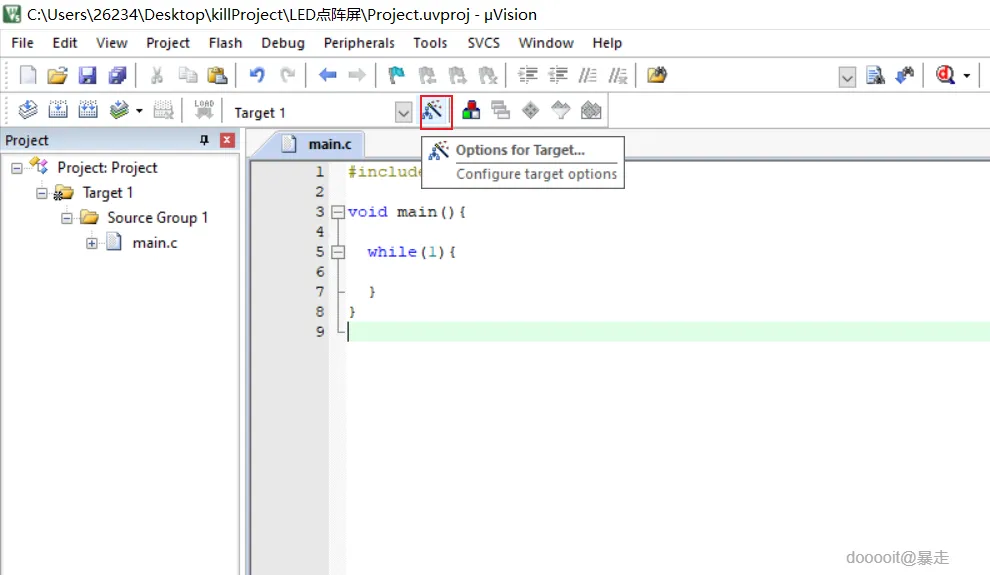Indent selected lines icon
Image resolution: width=990 pixels, height=575 pixels.
pyautogui.click(x=528, y=75)
